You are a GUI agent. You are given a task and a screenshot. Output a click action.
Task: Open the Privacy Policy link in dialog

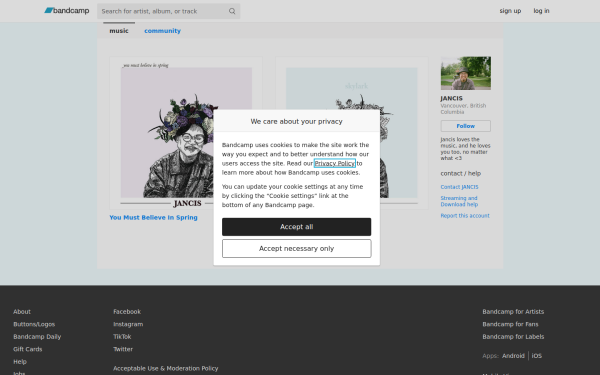334,163
